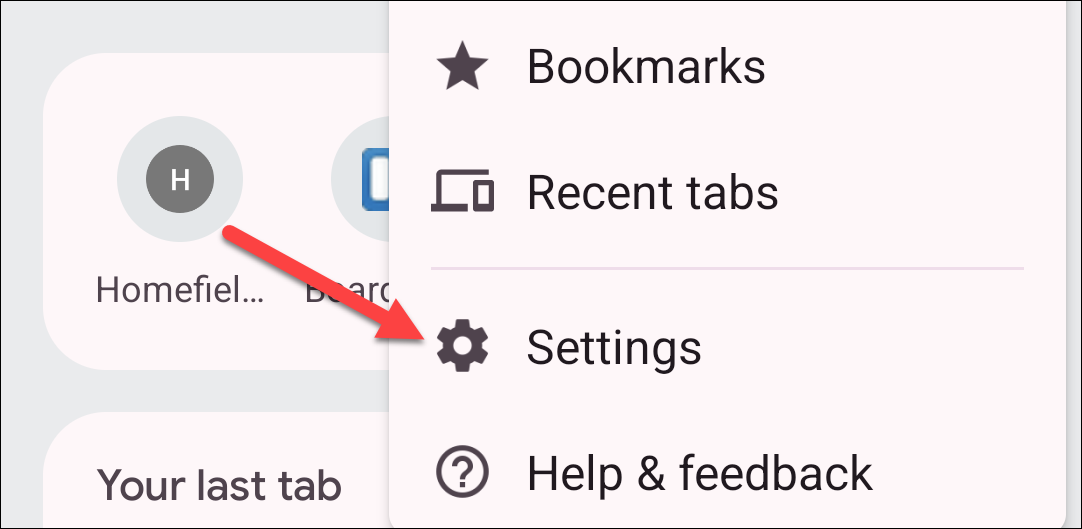Dismiss menu via gray background above the shortcuts card
Viewport: 1082px width, 529px height.
tap(207, 26)
